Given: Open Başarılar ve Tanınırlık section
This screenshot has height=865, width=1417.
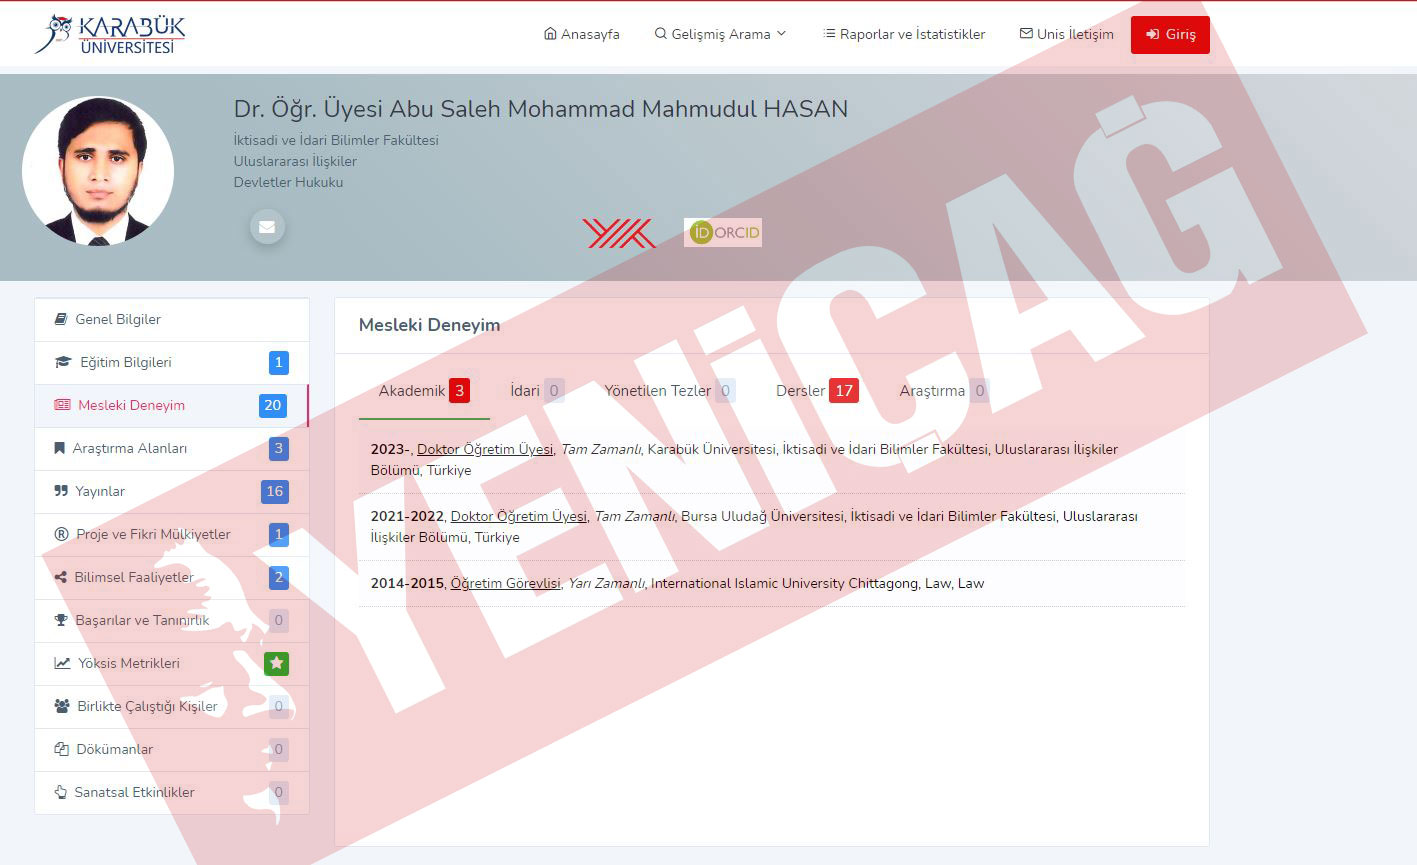Looking at the screenshot, I should pos(172,620).
